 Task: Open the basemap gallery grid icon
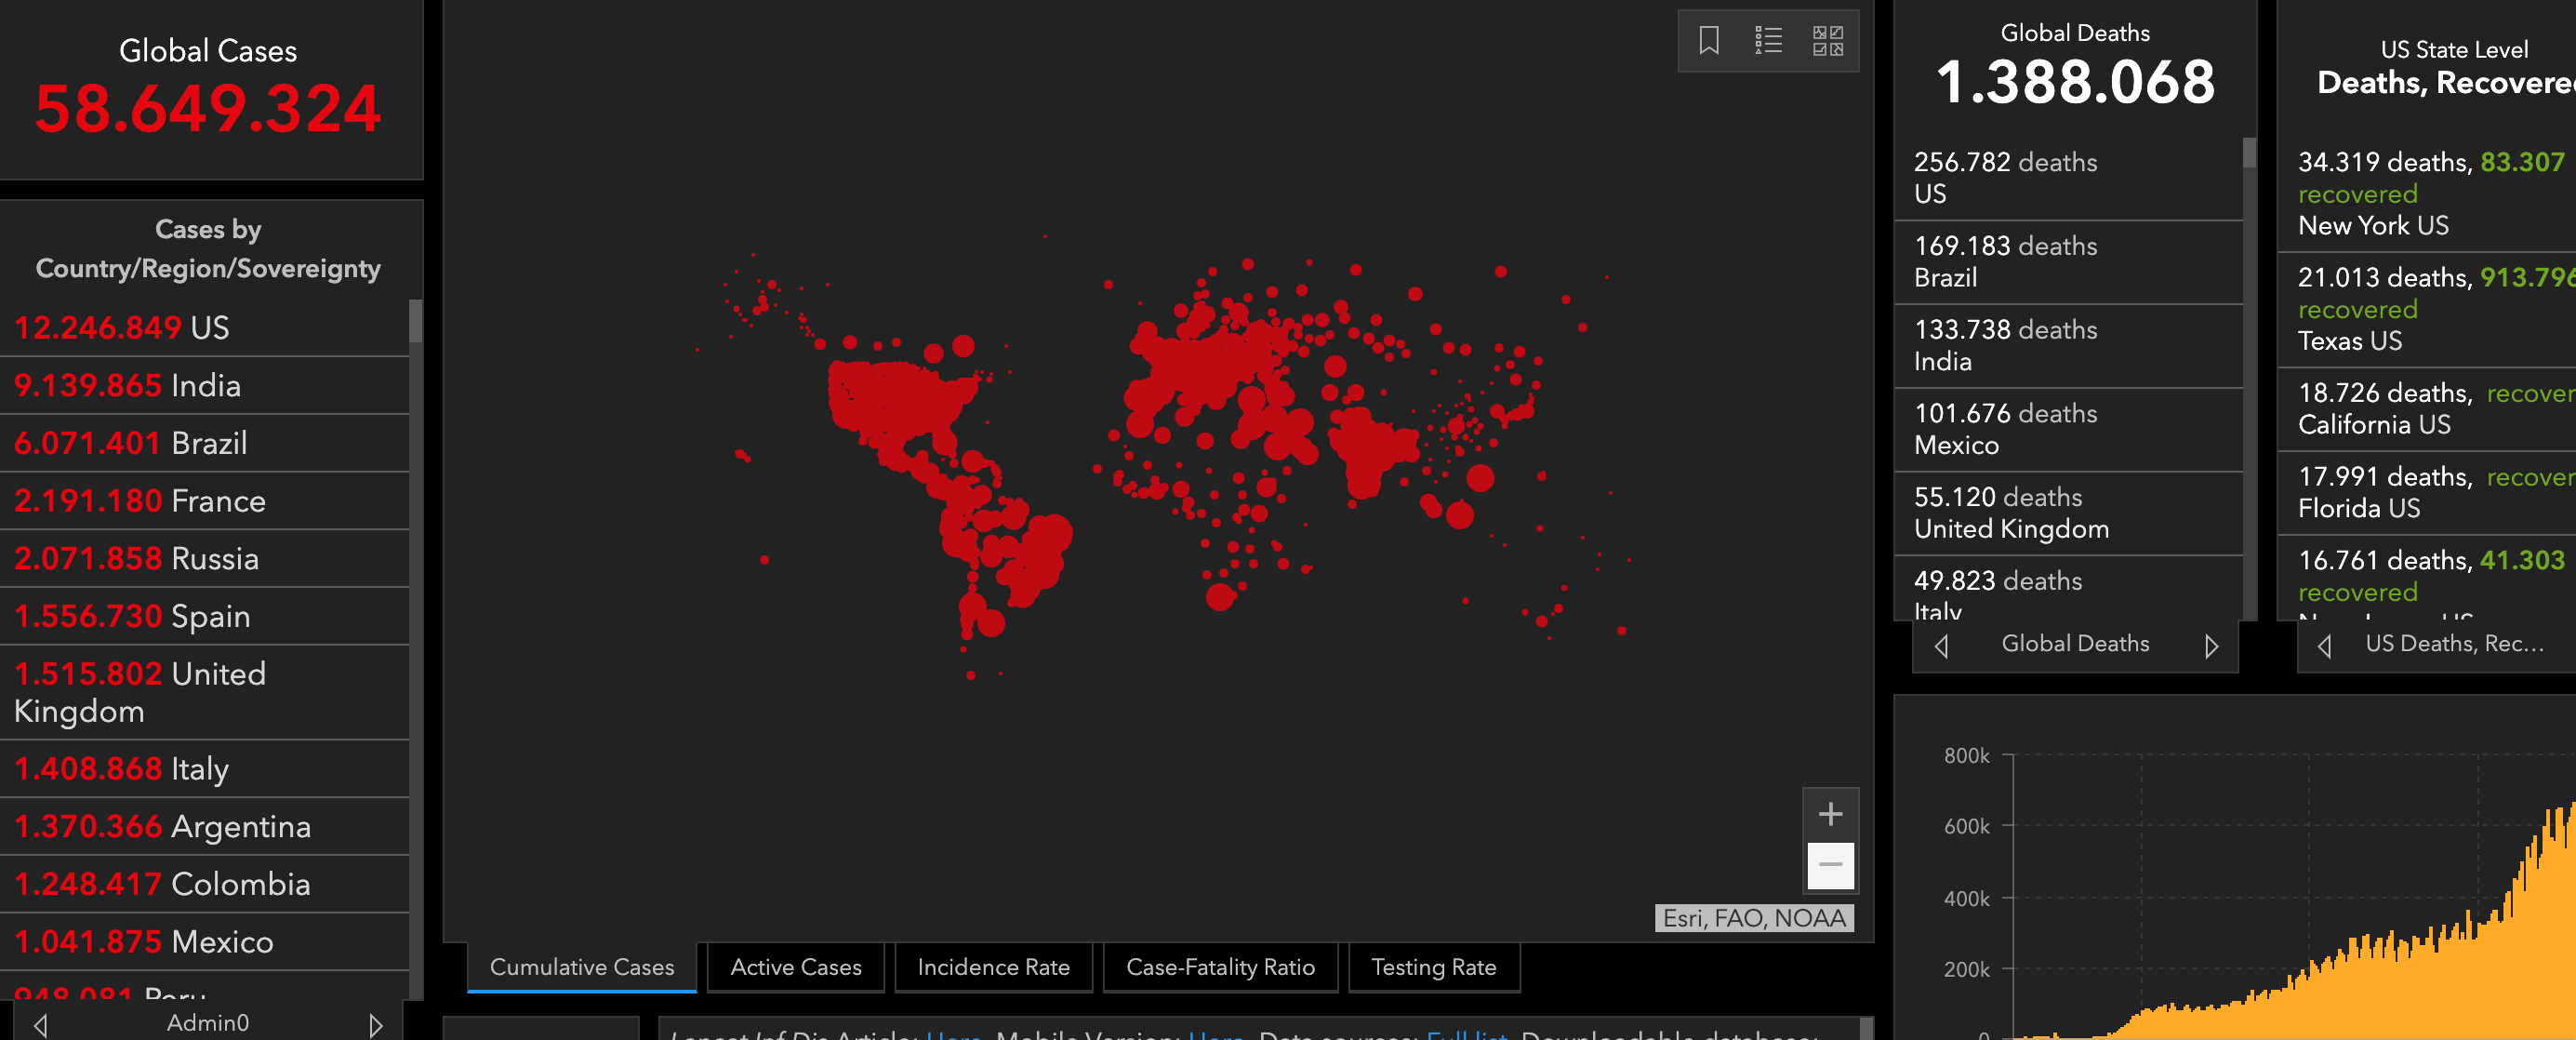click(1827, 41)
